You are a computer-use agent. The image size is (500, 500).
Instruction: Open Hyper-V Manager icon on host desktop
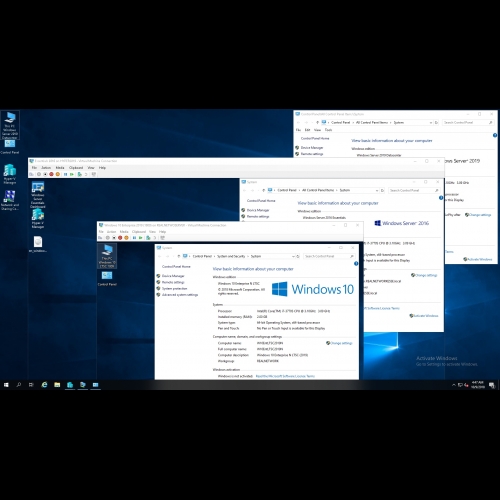(x=10, y=174)
